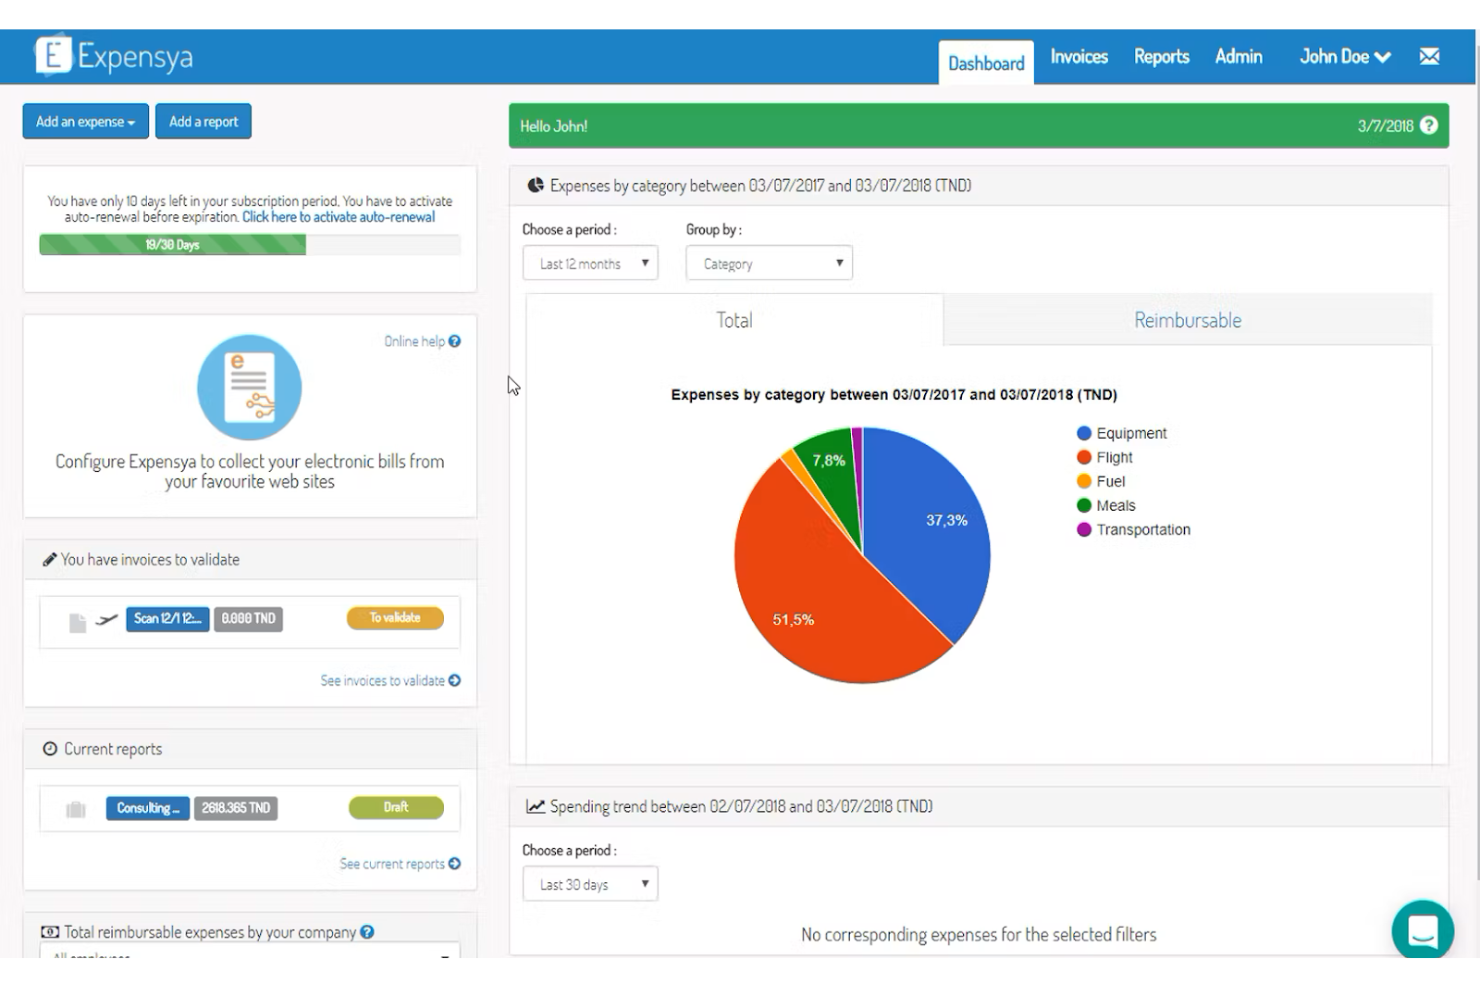Open the Invoices menu
Viewport: 1480px width, 987px height.
[x=1079, y=57]
